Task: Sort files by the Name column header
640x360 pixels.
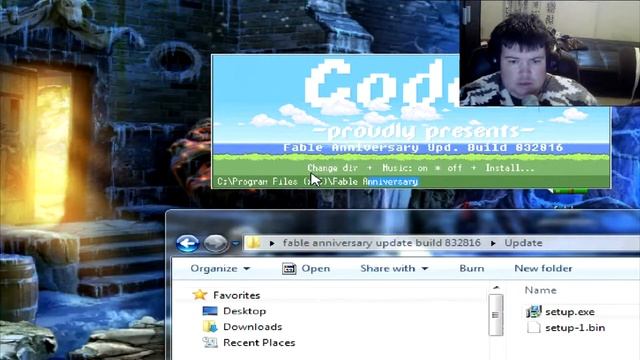Action: pos(540,290)
